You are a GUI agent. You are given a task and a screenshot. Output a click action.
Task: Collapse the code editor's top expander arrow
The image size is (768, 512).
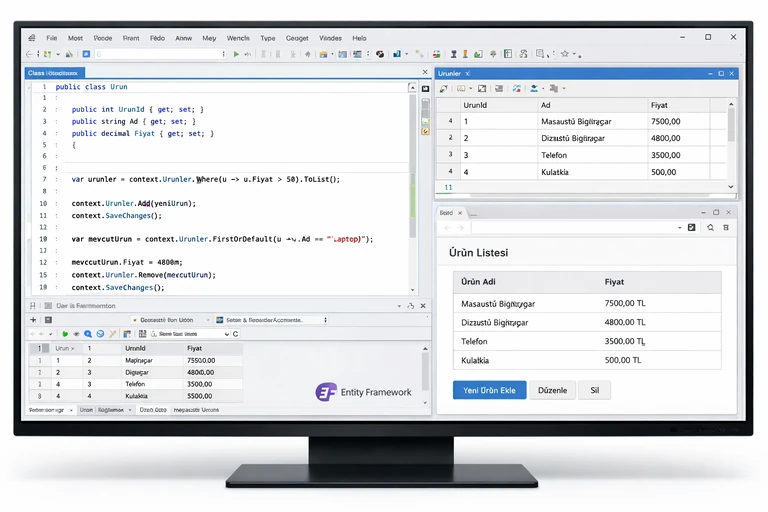(412, 88)
